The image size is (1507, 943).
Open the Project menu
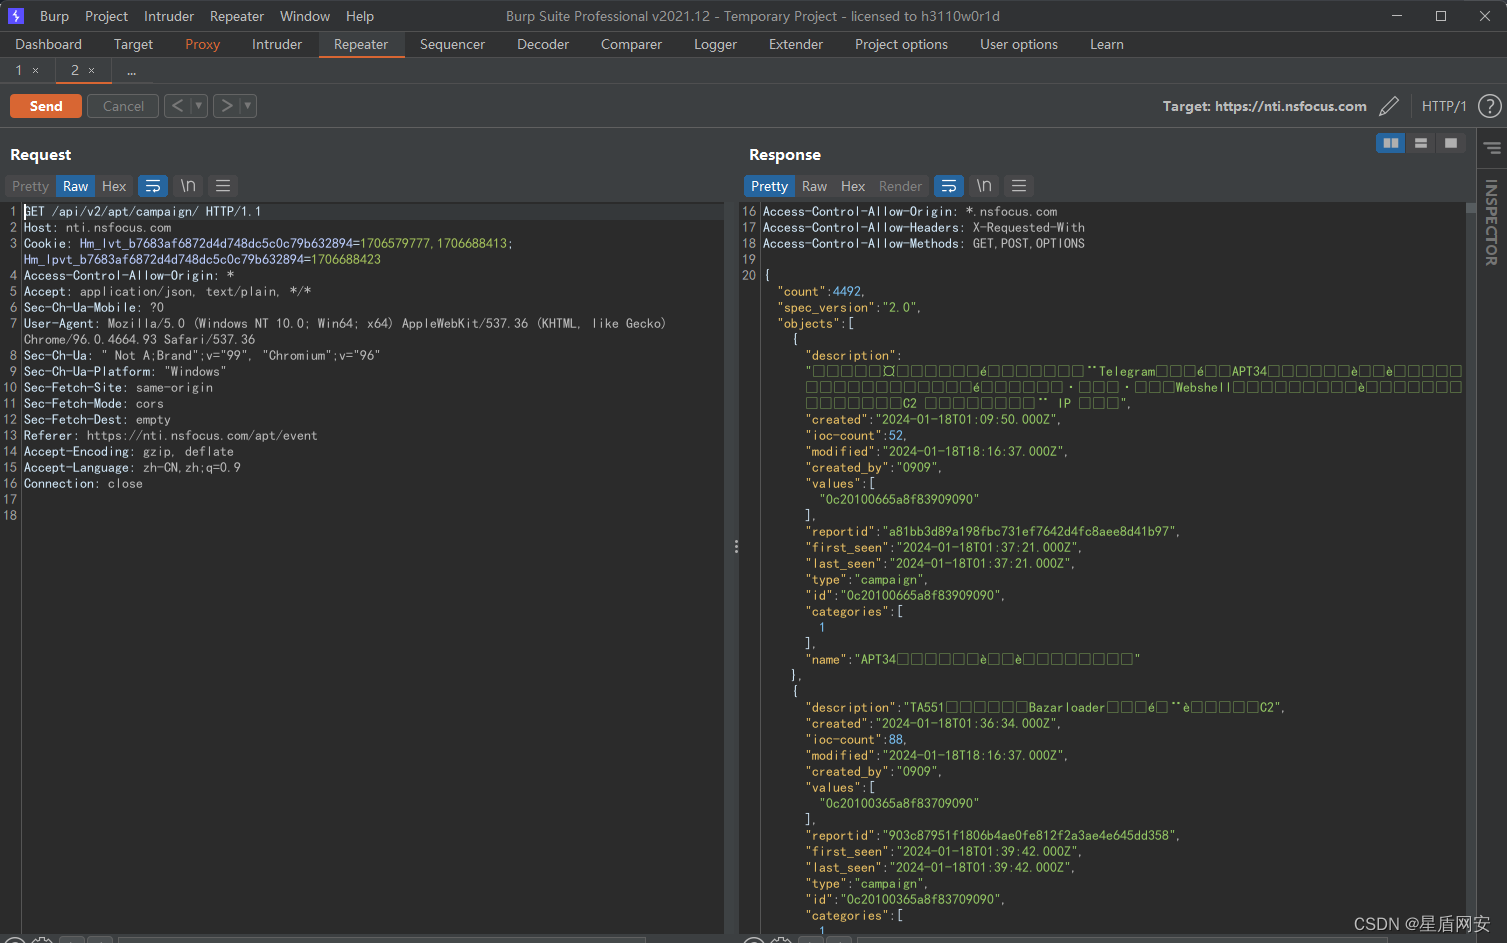tap(106, 16)
